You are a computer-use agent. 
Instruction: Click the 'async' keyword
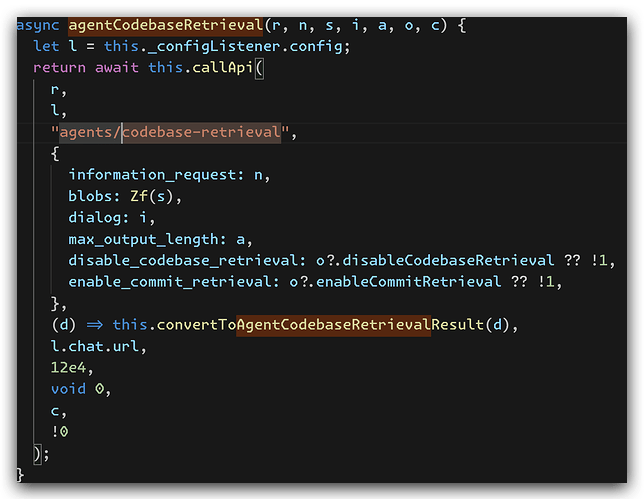click(x=38, y=25)
